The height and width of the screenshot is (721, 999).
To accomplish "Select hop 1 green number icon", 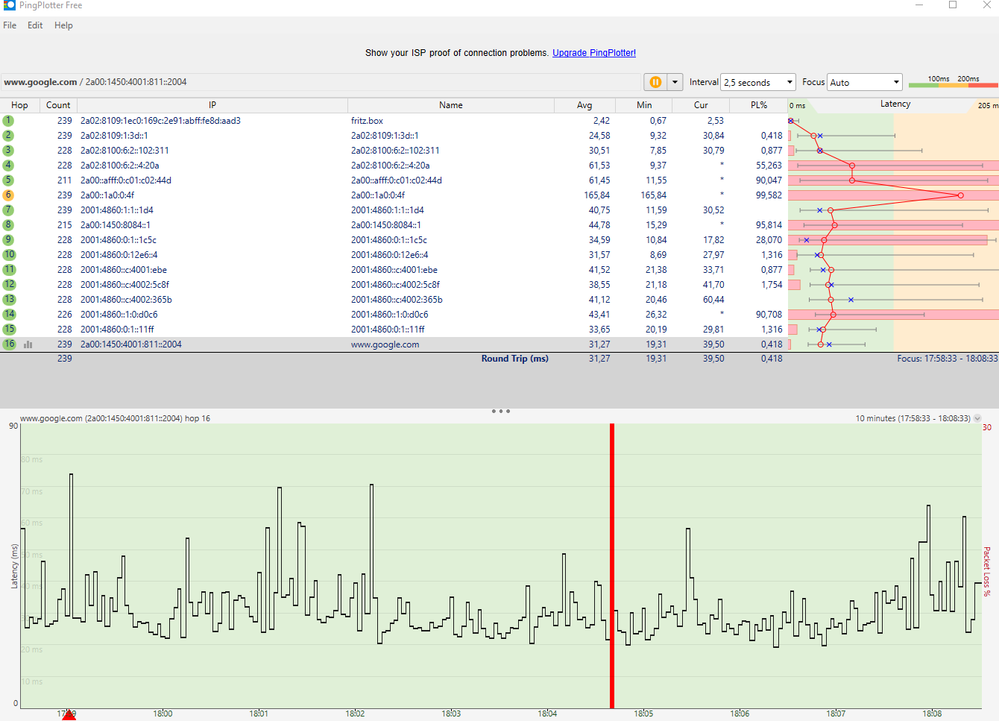I will coord(8,120).
